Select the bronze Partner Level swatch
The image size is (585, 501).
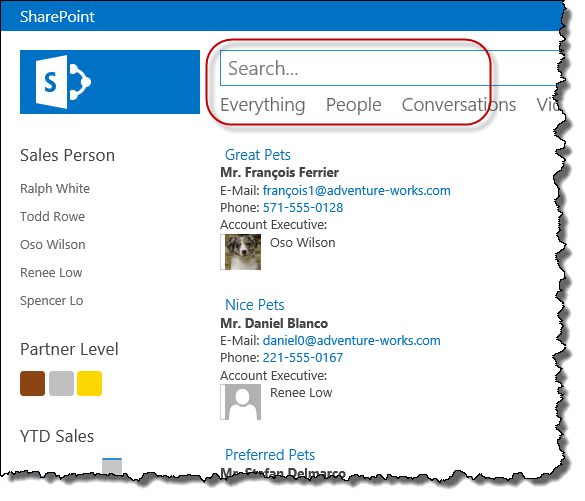click(x=32, y=383)
